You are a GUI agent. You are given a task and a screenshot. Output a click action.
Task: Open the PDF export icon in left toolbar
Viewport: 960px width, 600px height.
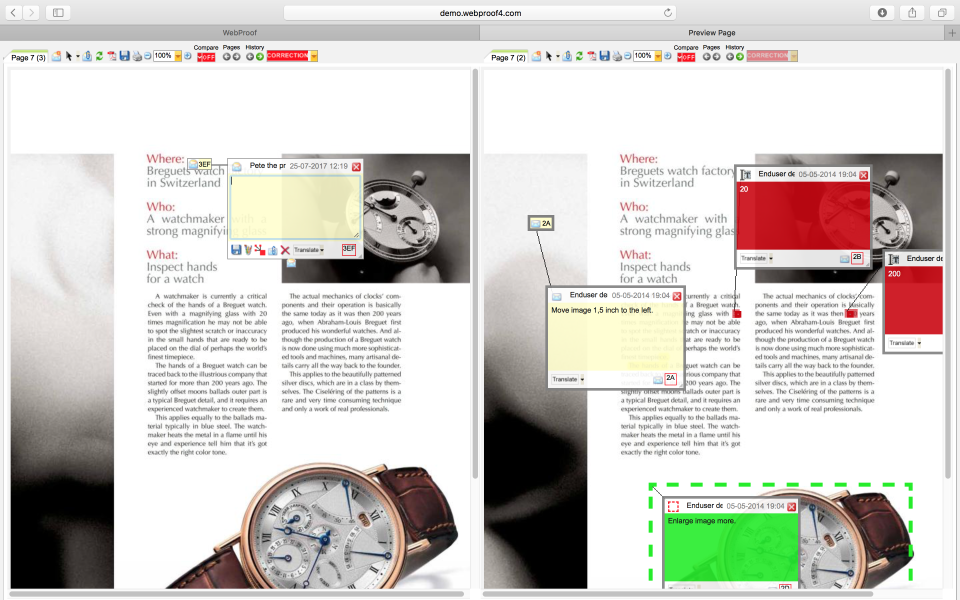coord(112,56)
